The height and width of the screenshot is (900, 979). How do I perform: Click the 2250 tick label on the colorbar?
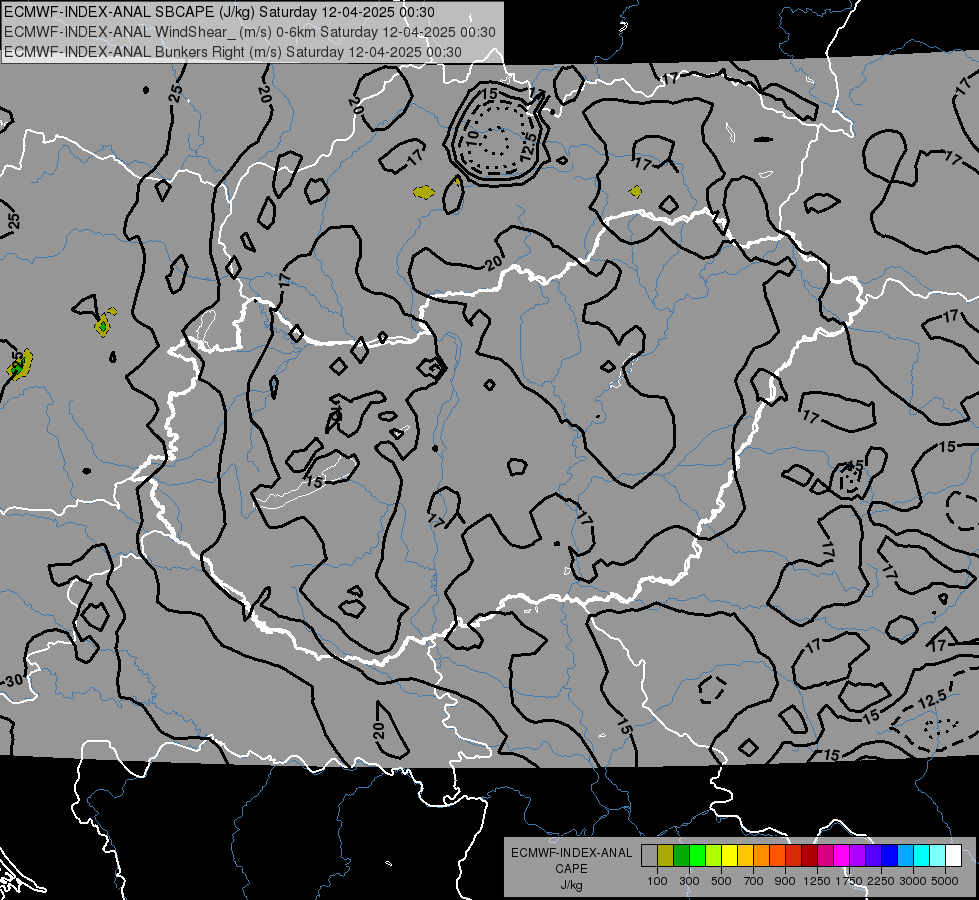pyautogui.click(x=882, y=881)
